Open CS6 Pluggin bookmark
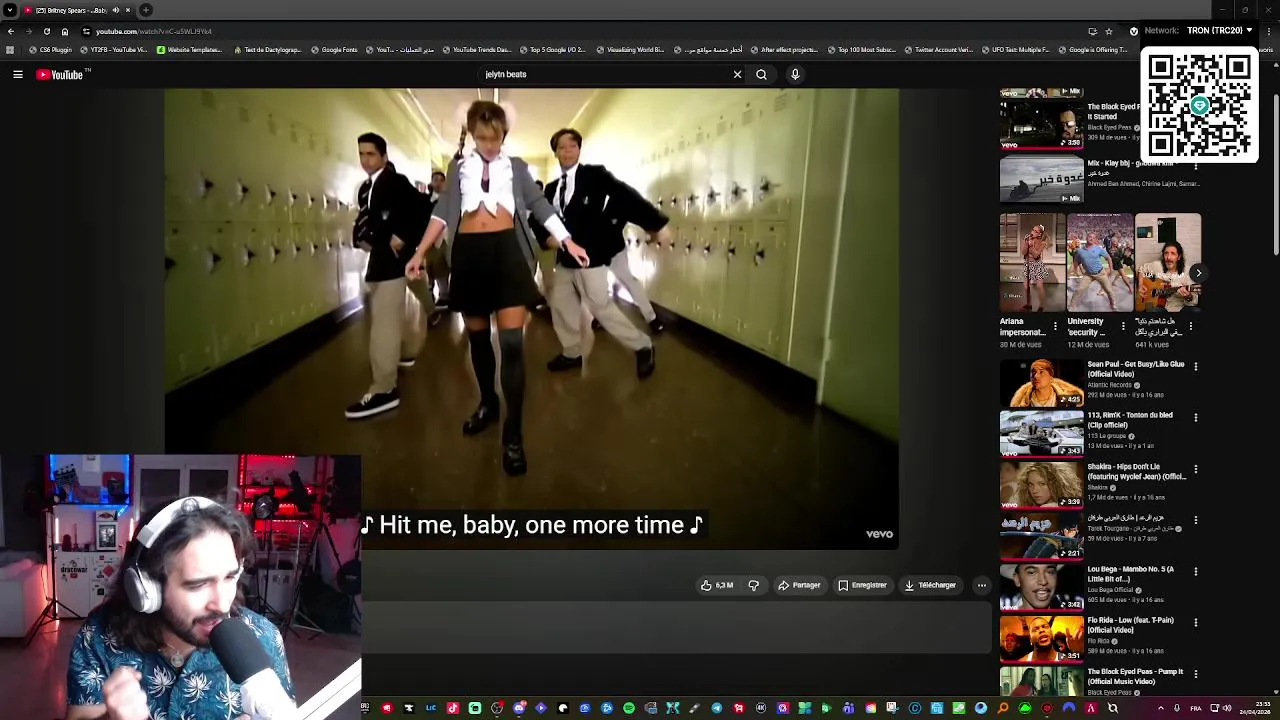Viewport: 1280px width, 720px height. [52, 49]
